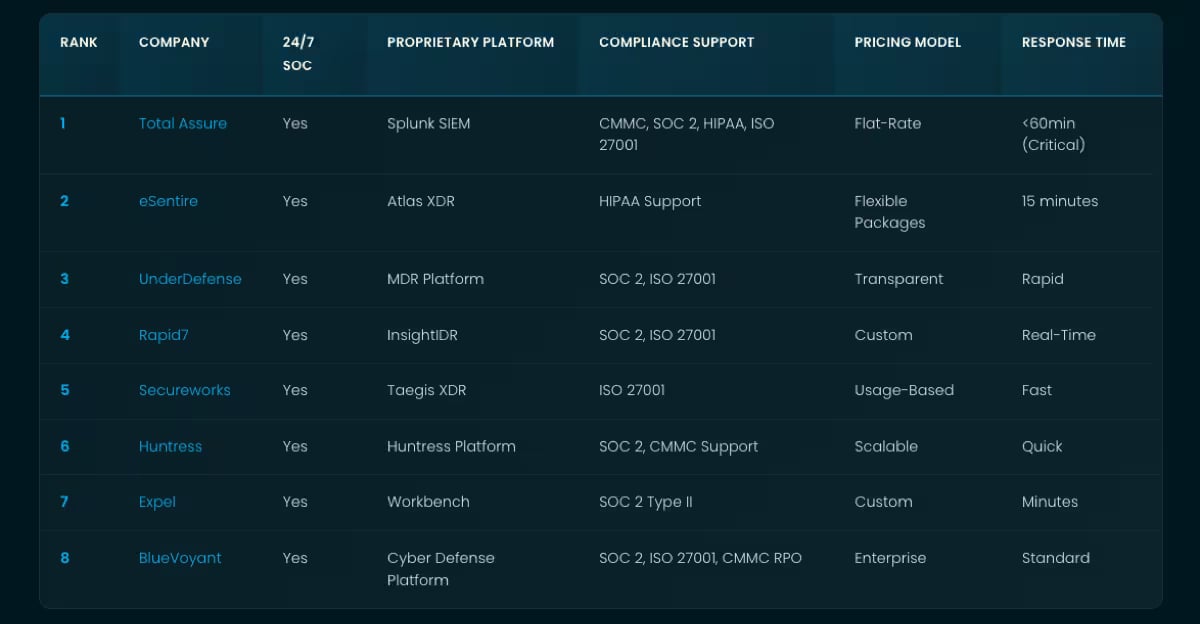This screenshot has width=1200, height=624.
Task: Open the Expel company link
Action: (x=157, y=502)
